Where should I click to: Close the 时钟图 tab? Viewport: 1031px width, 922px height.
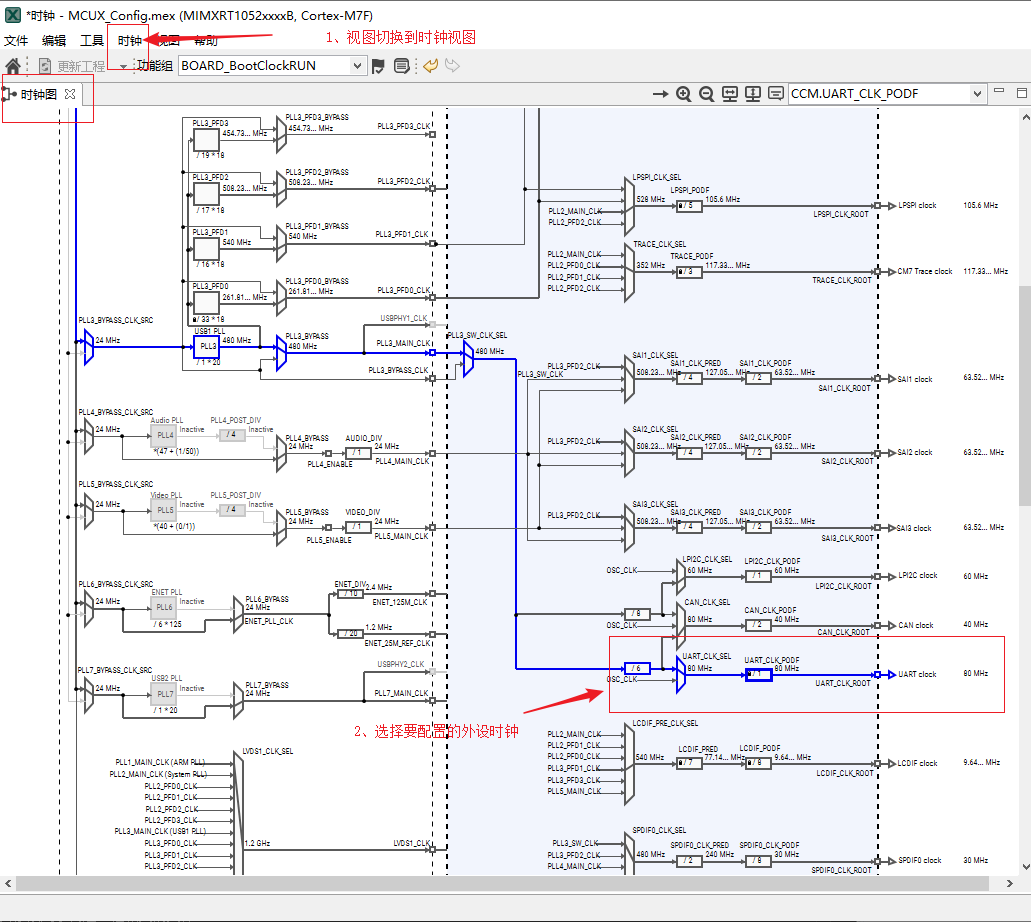[x=70, y=93]
